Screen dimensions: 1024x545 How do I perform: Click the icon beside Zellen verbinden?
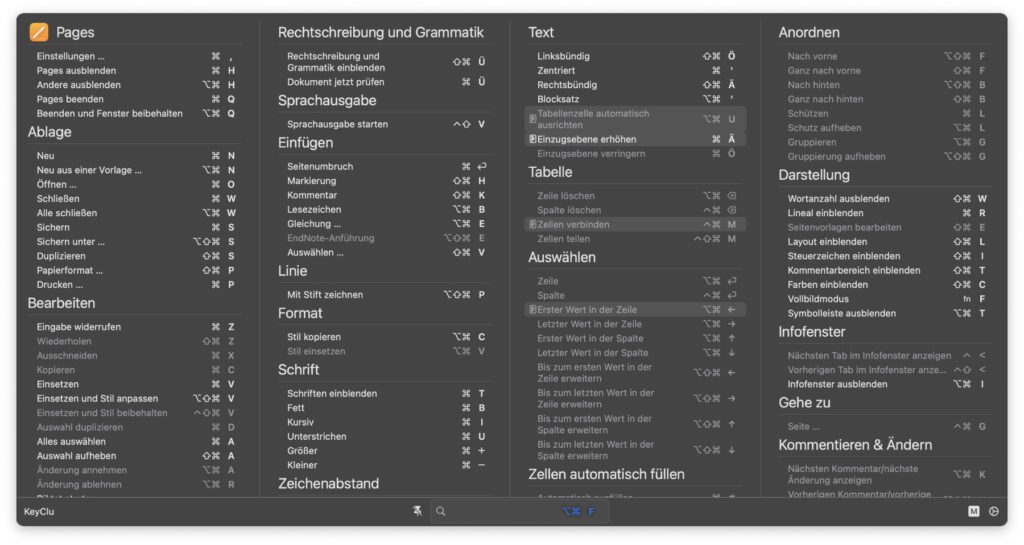[532, 225]
